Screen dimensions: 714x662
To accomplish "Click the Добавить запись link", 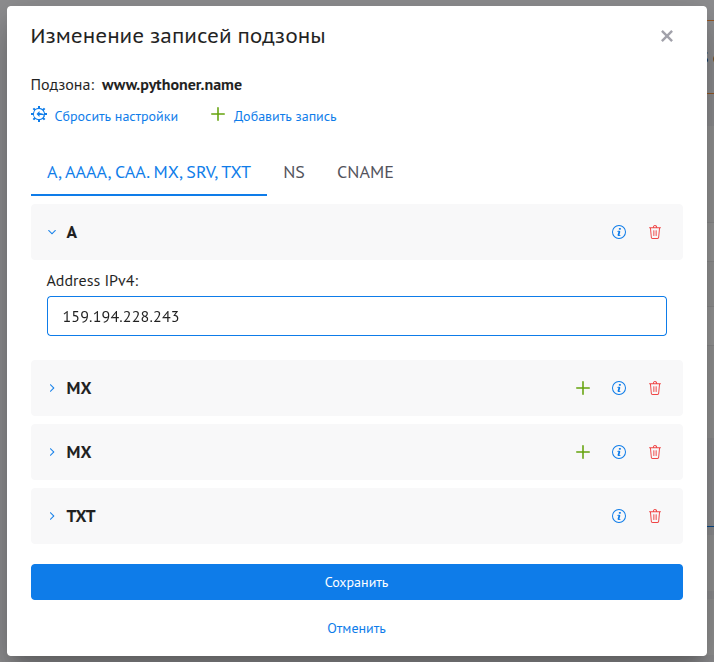I will pyautogui.click(x=285, y=117).
